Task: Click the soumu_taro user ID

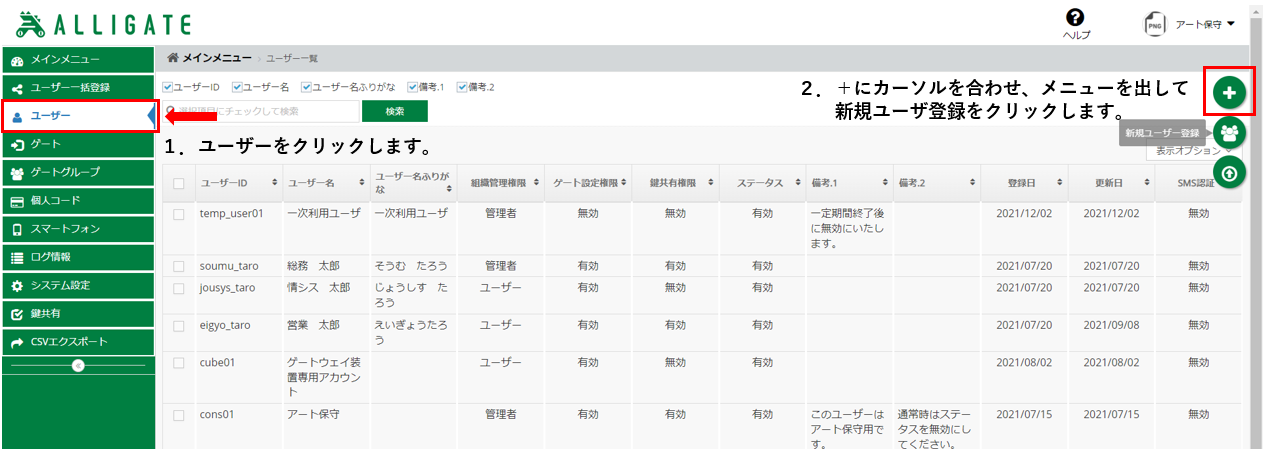Action: [x=229, y=265]
